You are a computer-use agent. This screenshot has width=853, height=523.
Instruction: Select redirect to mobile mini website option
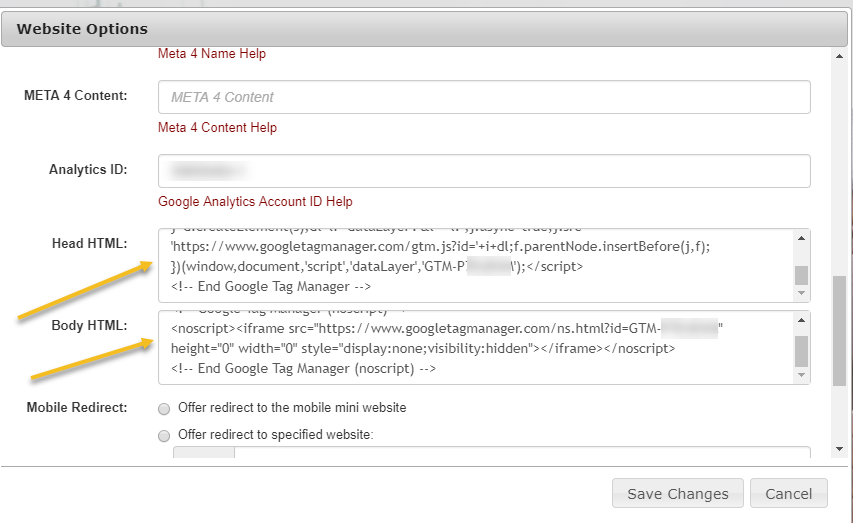click(x=164, y=409)
